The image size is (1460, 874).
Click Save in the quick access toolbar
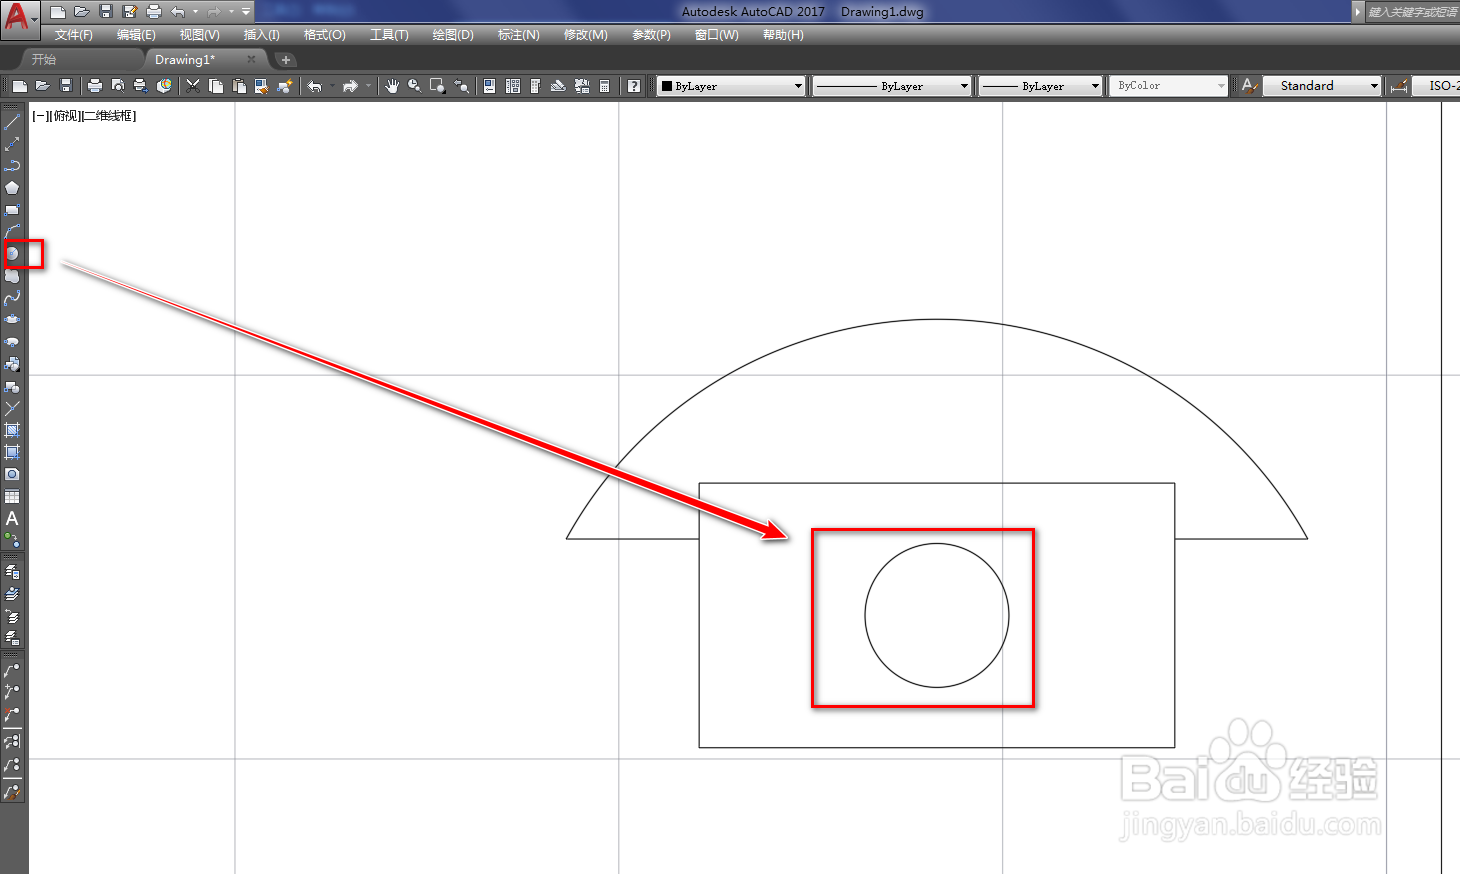click(106, 12)
